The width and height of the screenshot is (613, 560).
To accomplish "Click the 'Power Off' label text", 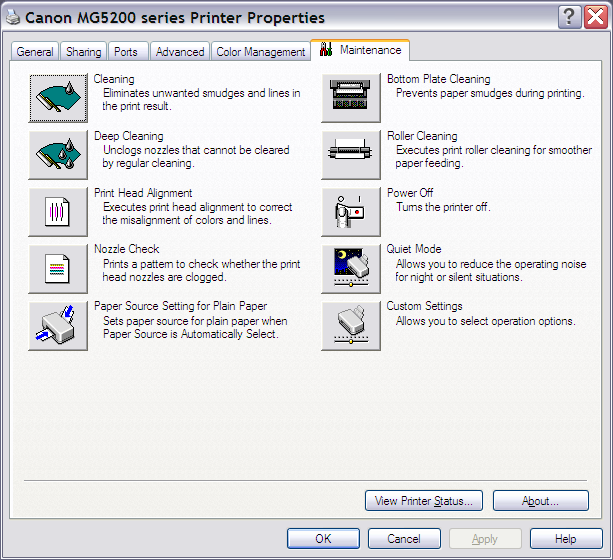I will pyautogui.click(x=410, y=193).
